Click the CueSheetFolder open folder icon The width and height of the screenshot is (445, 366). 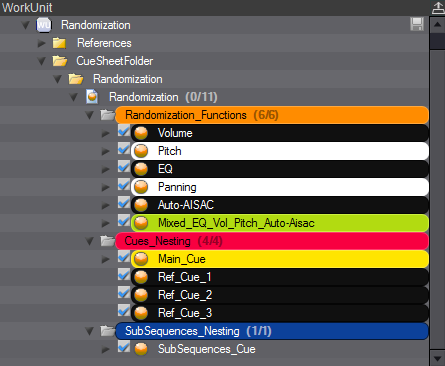tap(60, 61)
